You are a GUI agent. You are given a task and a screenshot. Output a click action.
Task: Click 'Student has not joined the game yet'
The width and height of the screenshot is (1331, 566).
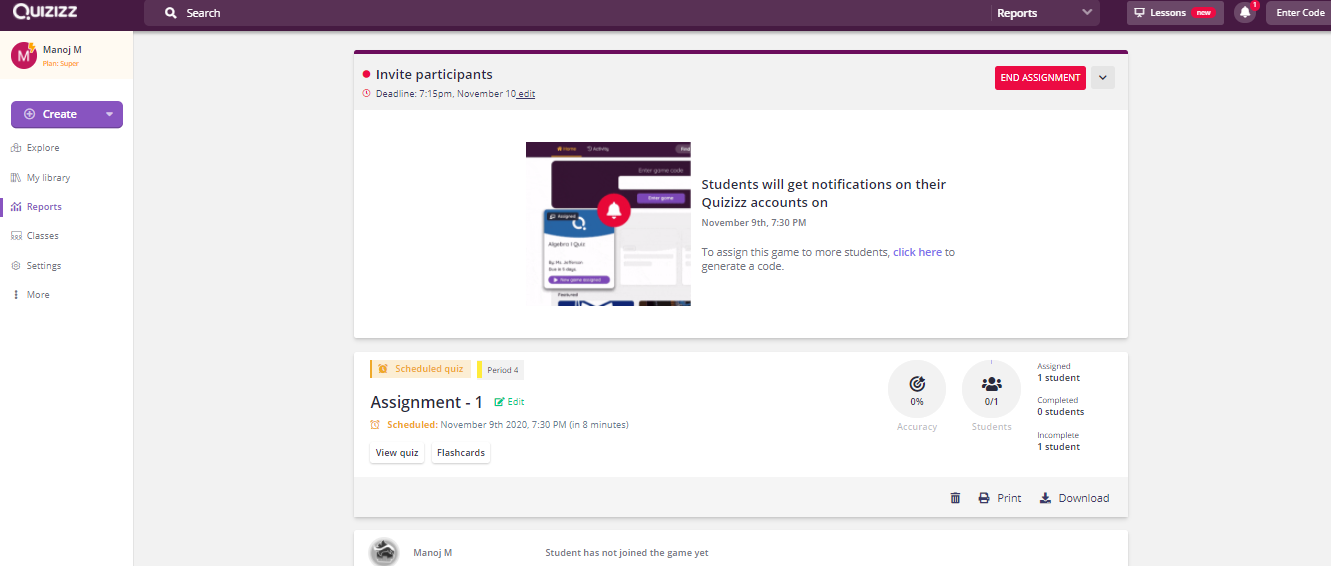click(x=627, y=553)
